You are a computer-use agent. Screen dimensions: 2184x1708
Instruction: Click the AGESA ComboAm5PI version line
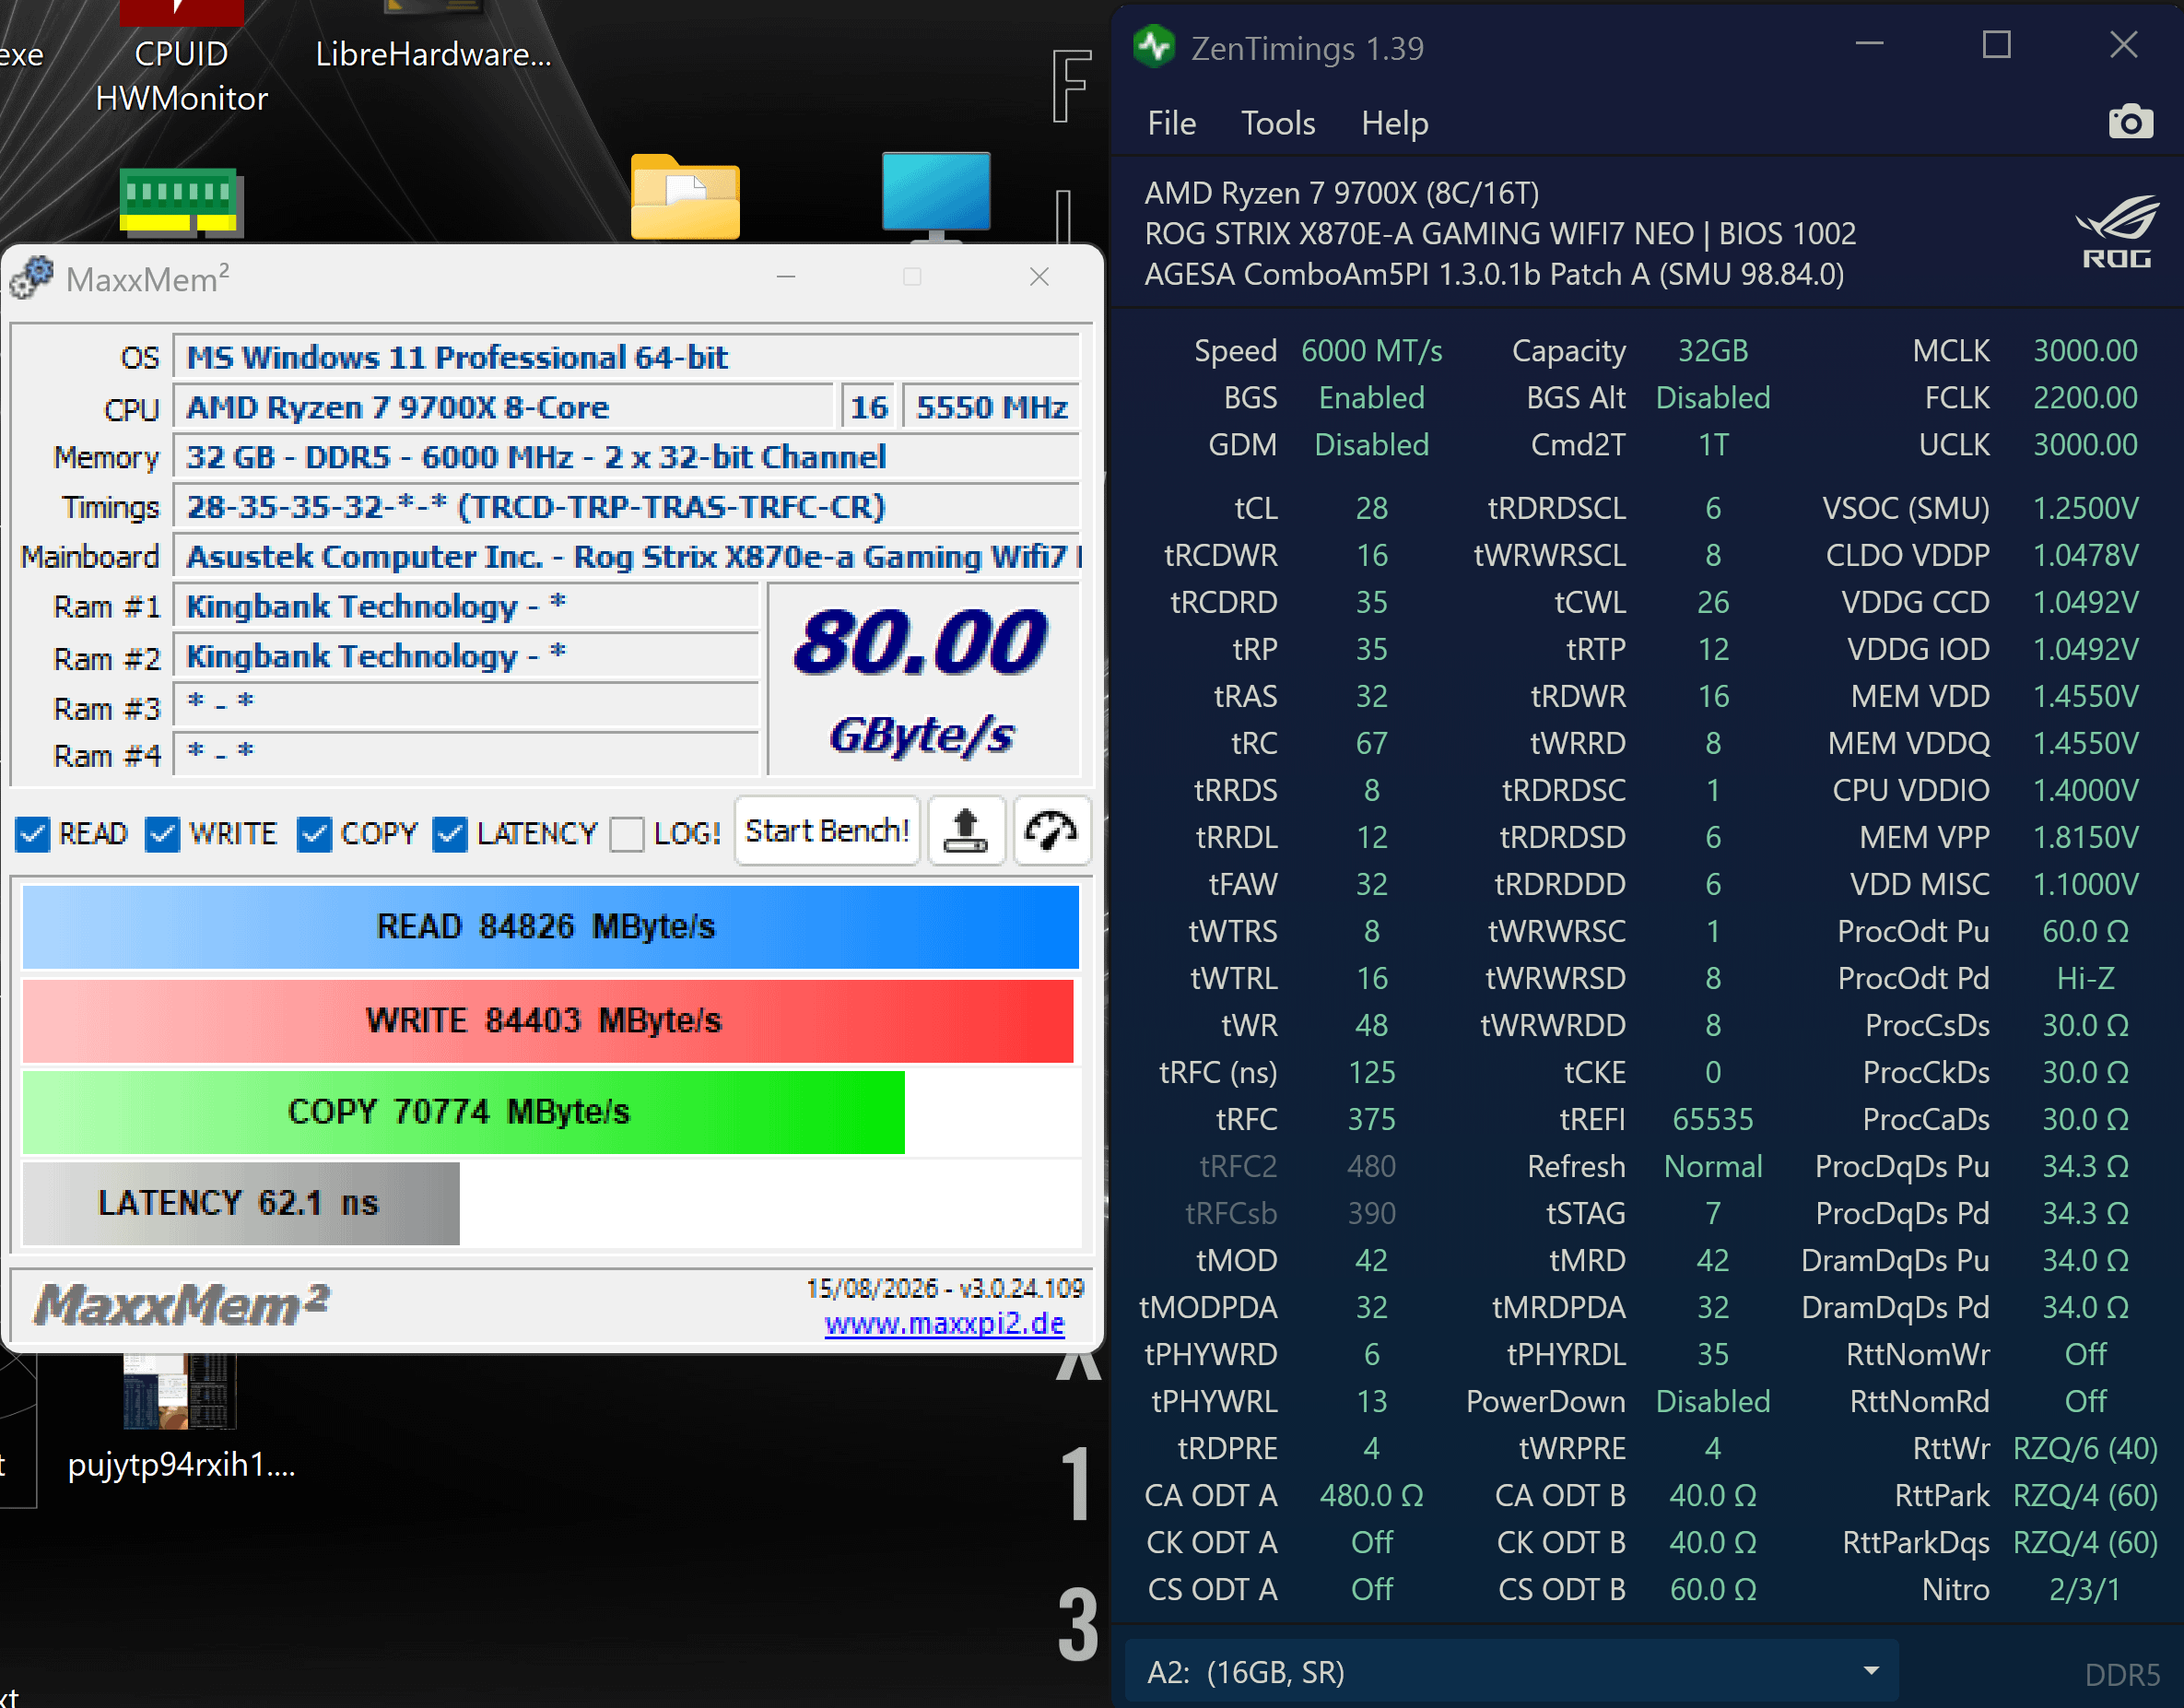pyautogui.click(x=1494, y=274)
